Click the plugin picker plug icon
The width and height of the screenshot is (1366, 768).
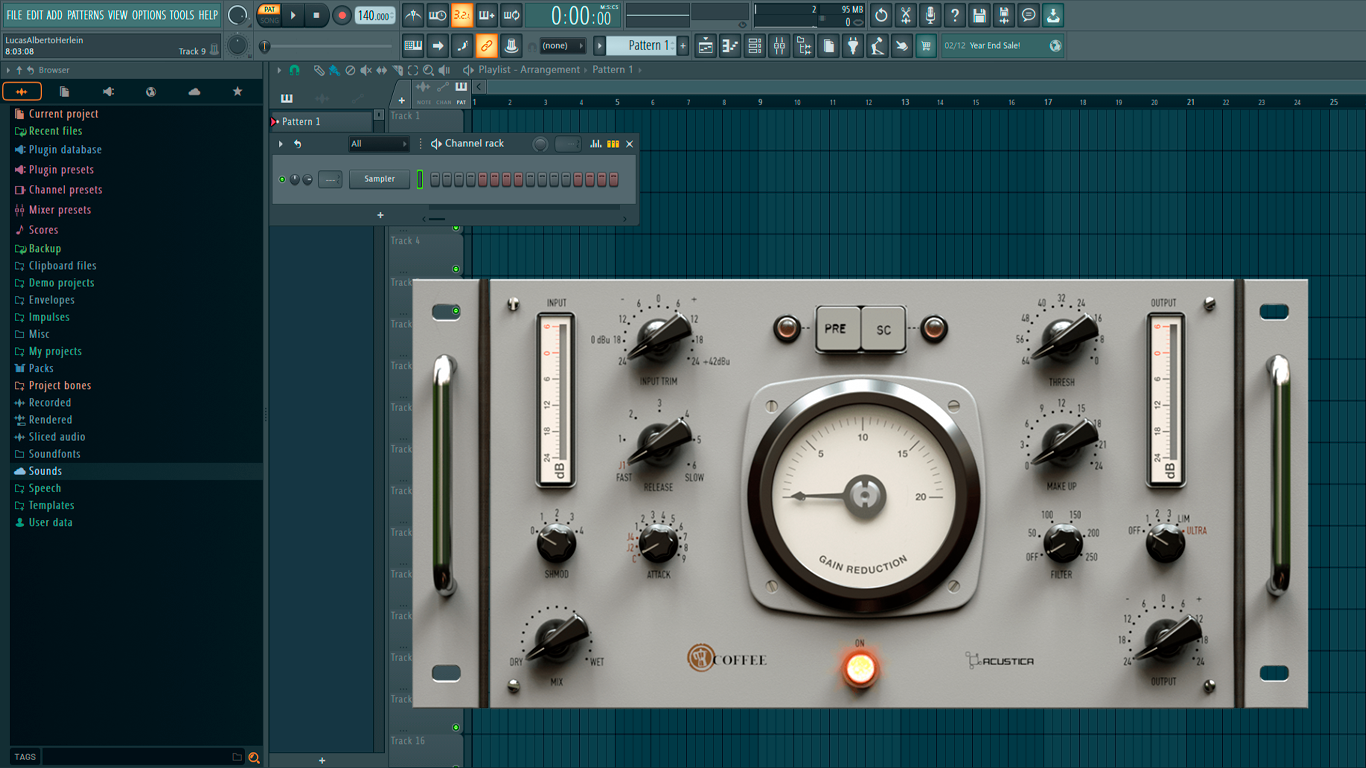pos(853,46)
